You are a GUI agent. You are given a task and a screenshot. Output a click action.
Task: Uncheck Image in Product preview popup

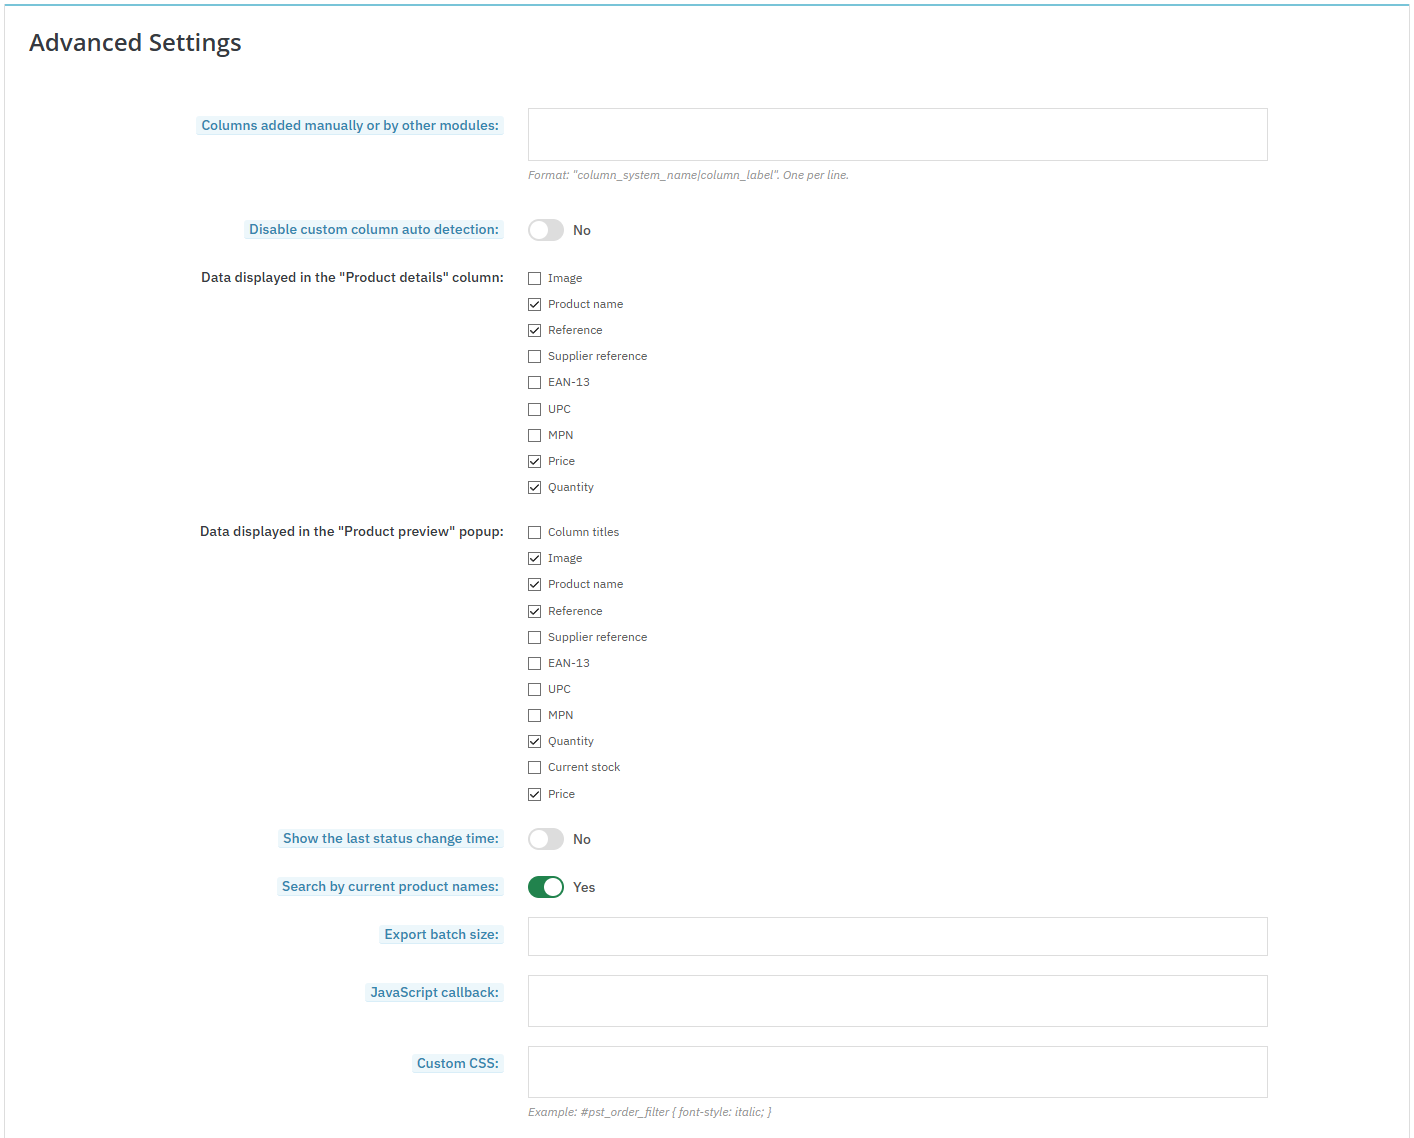tap(535, 559)
